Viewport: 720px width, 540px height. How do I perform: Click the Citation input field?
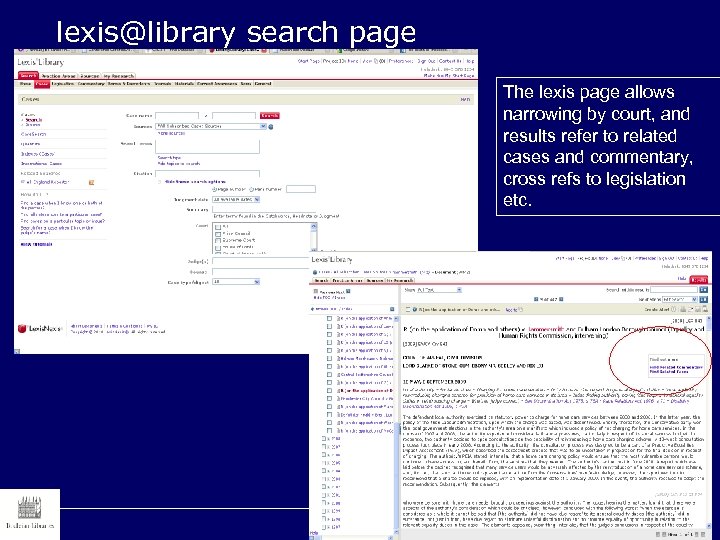(207, 174)
